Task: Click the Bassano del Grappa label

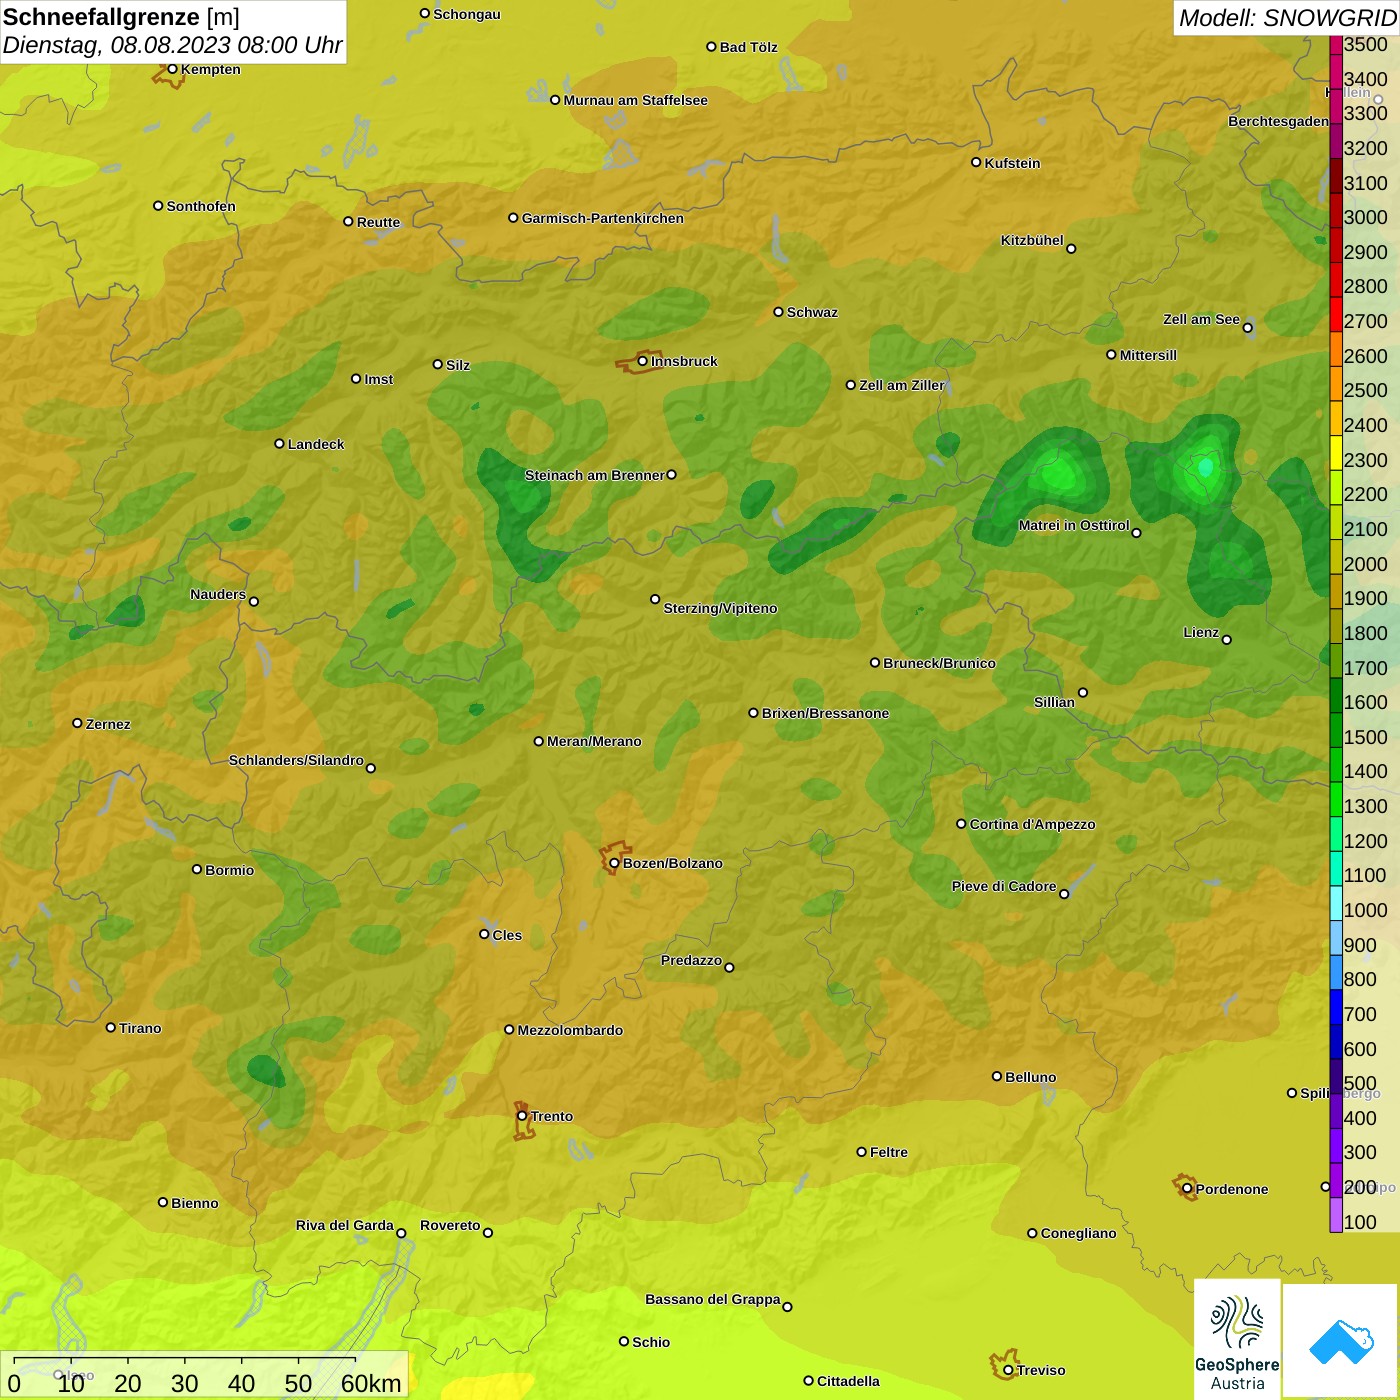Action: coord(712,1299)
